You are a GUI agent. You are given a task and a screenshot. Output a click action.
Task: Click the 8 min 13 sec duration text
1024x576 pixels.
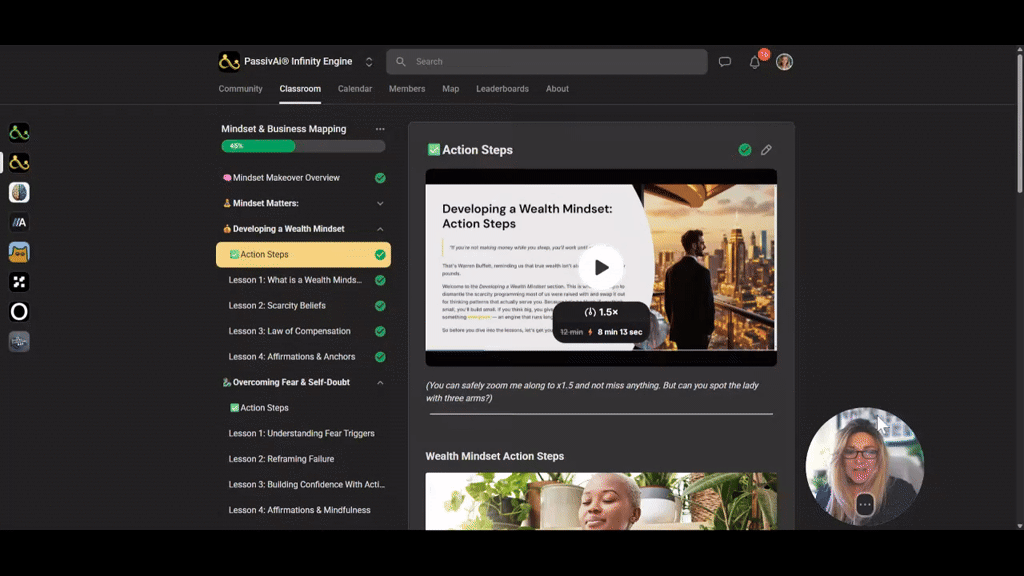(620, 332)
